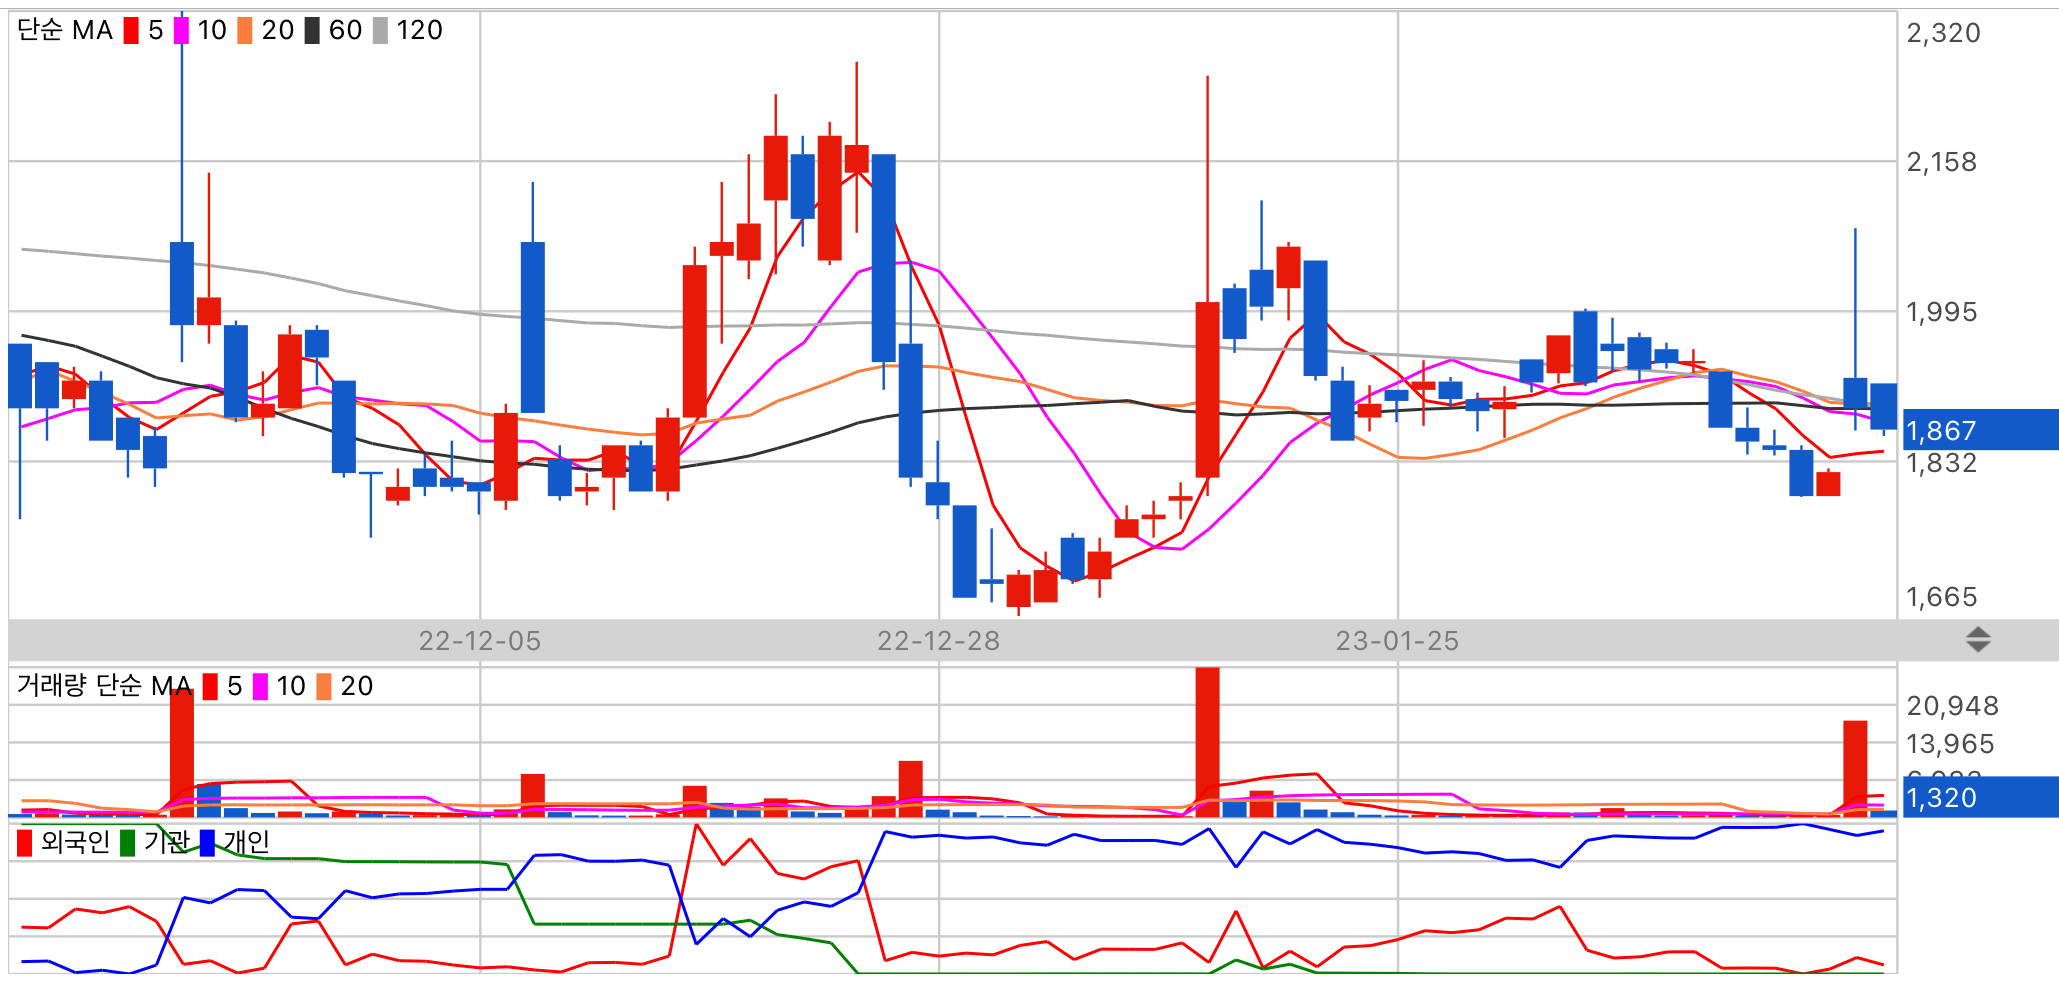Click the gray date axis bar

[1033, 640]
